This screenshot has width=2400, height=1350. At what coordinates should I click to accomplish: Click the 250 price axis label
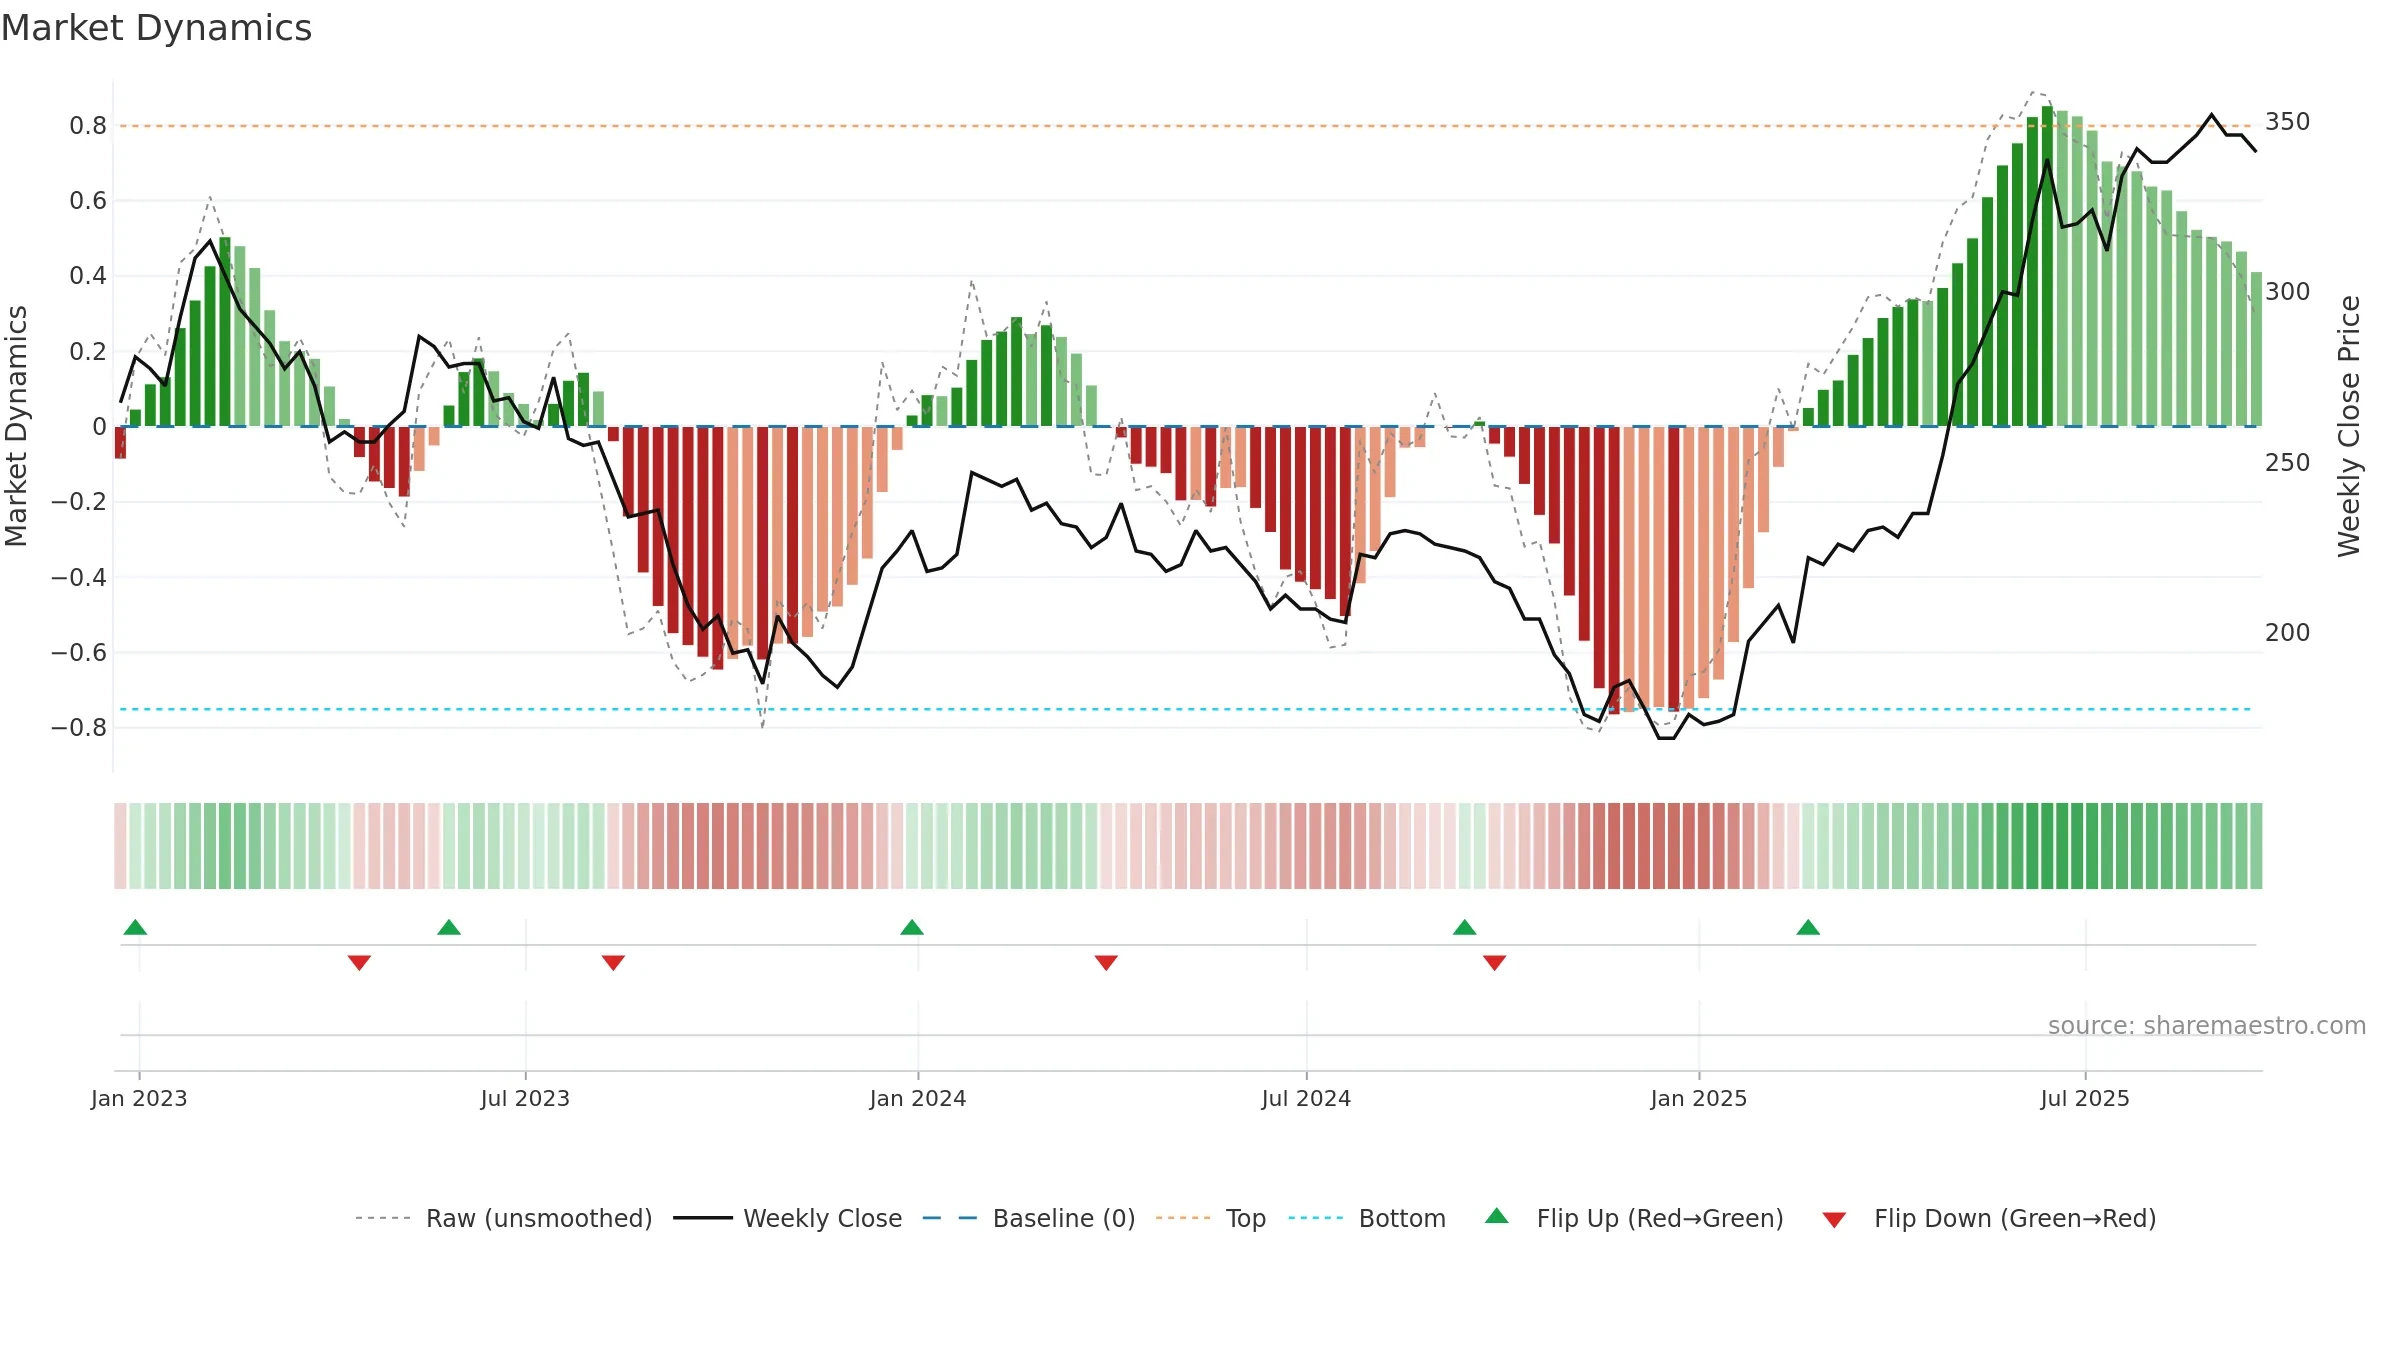tap(2288, 463)
